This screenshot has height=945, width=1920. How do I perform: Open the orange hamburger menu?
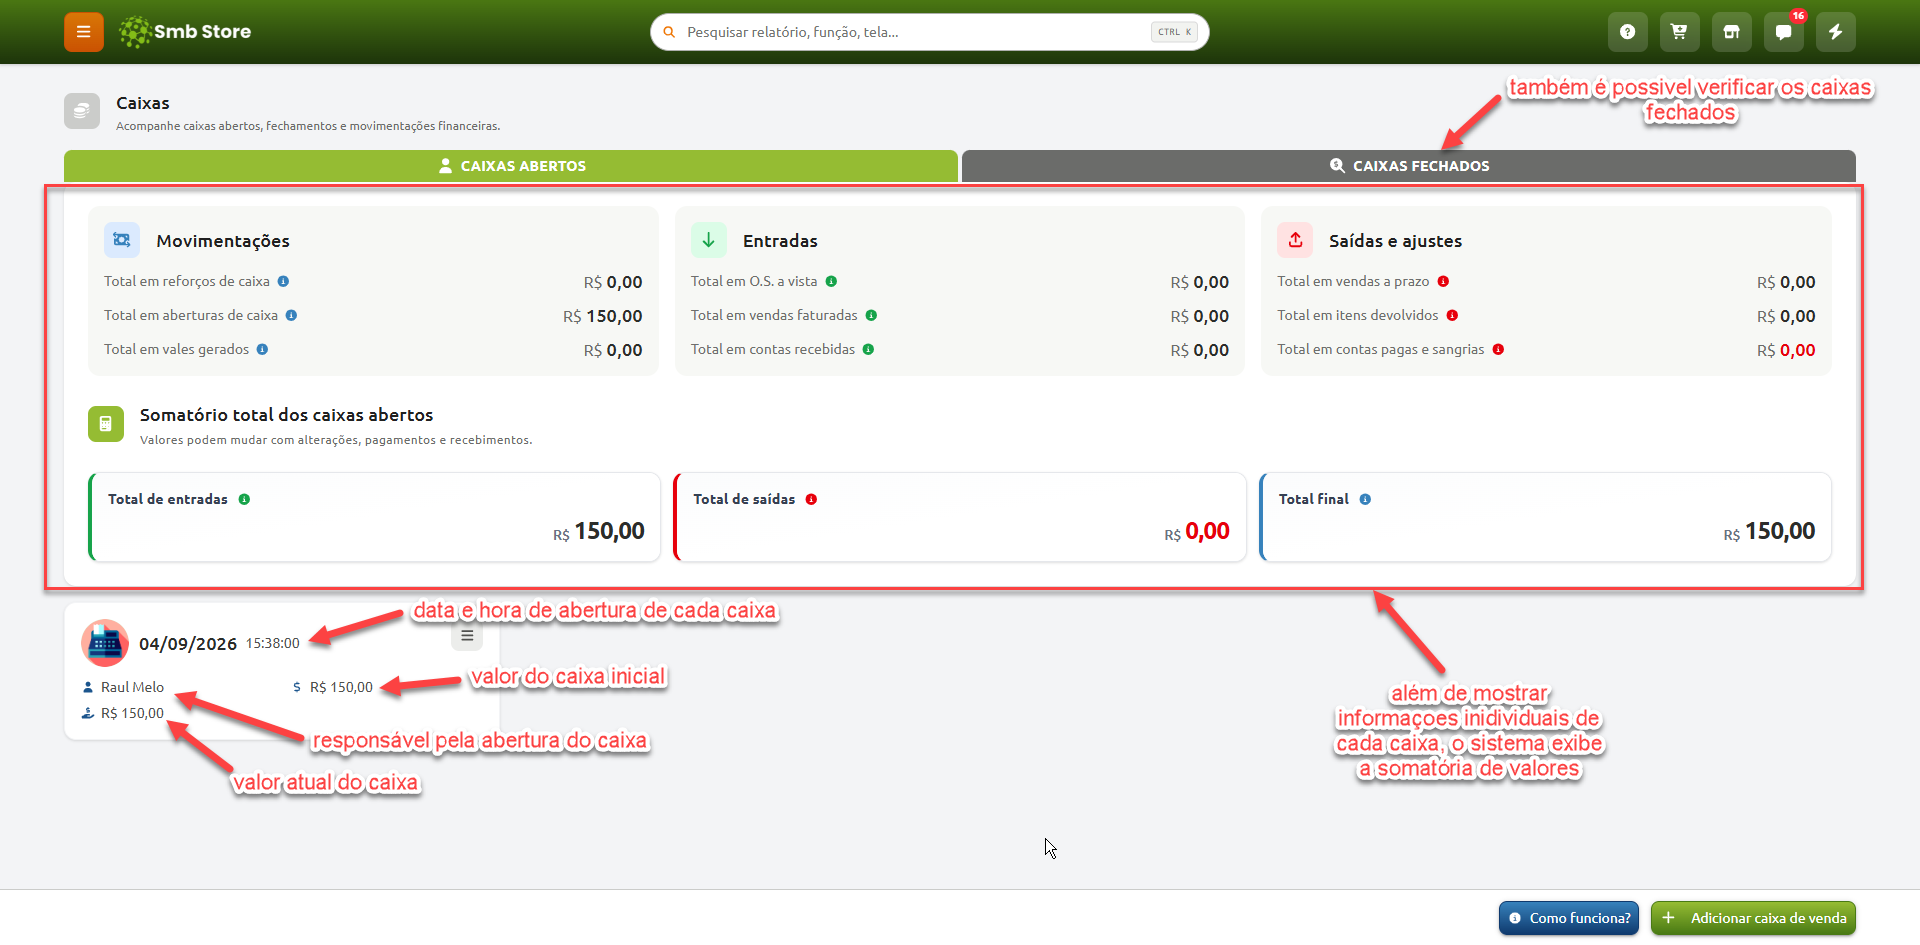pos(84,32)
